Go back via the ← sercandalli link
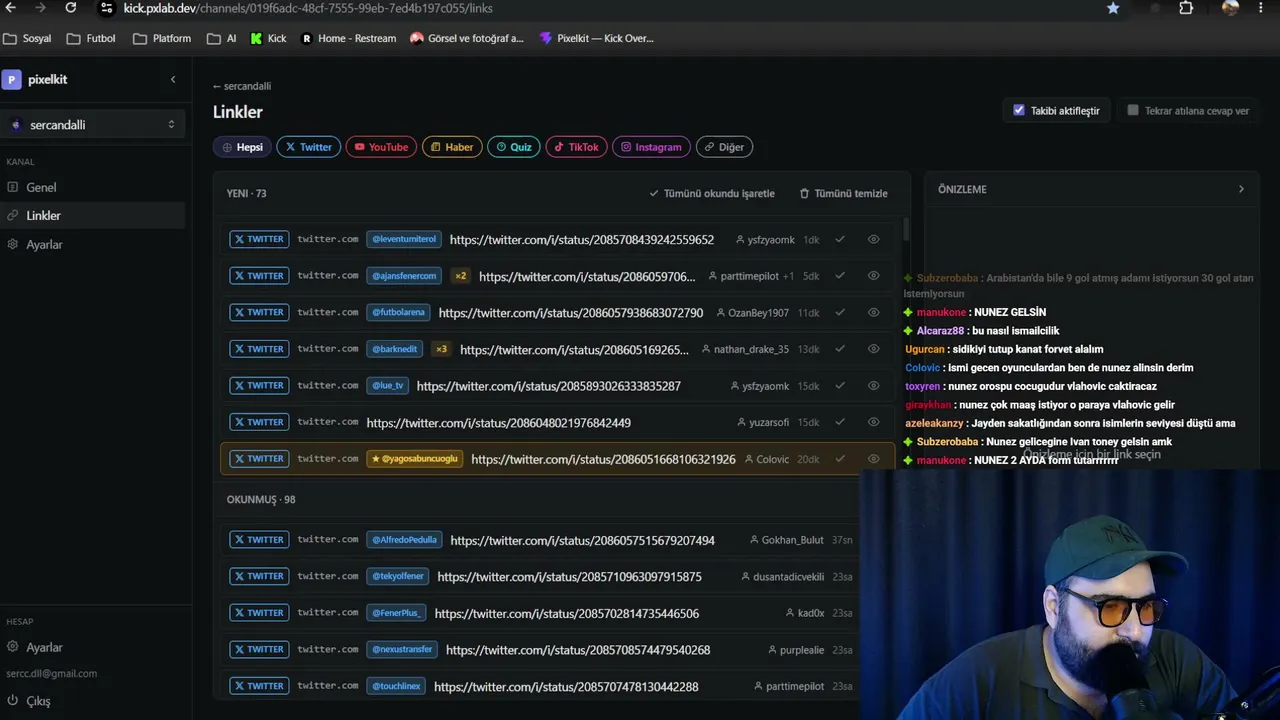Screen dimensions: 1280x720 click(242, 86)
